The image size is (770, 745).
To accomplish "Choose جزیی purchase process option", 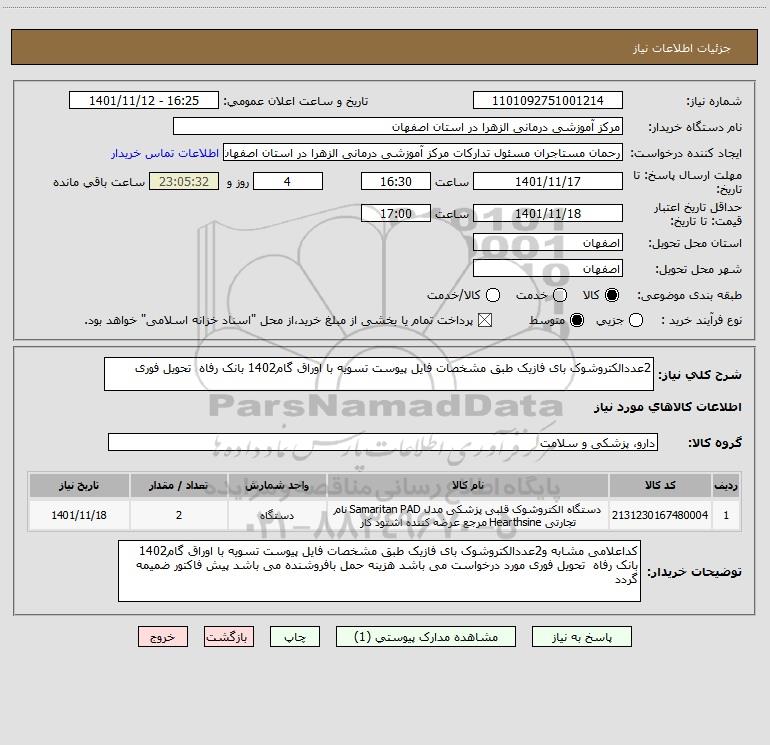I will tap(636, 320).
